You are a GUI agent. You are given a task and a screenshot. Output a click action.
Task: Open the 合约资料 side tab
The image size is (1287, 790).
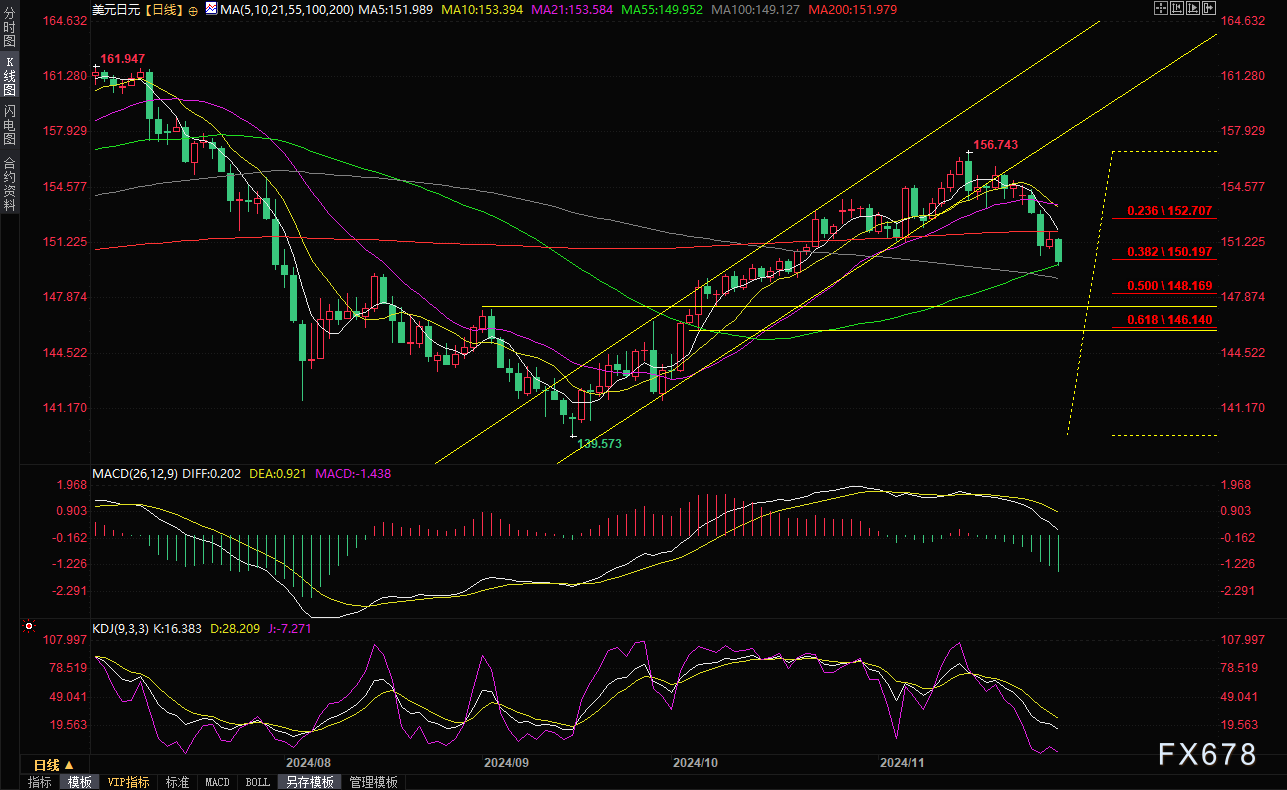(x=9, y=183)
